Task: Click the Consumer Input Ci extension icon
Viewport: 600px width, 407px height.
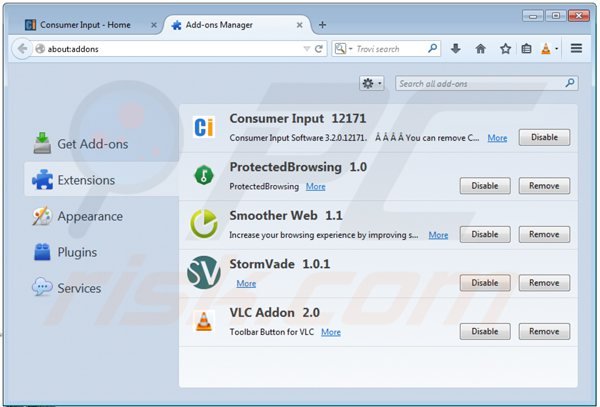Action: [x=204, y=127]
